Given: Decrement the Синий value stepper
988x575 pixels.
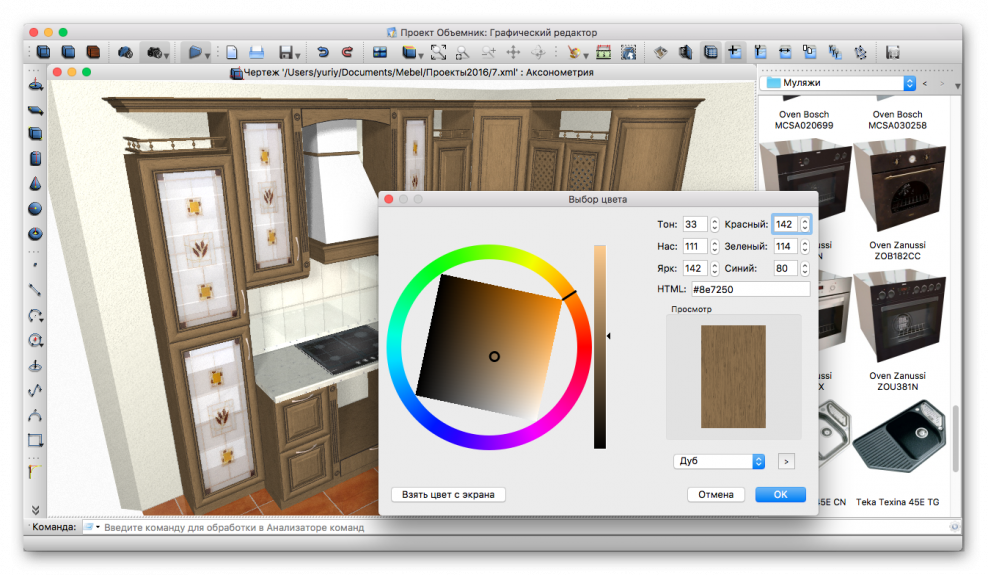Looking at the screenshot, I should pos(805,272).
